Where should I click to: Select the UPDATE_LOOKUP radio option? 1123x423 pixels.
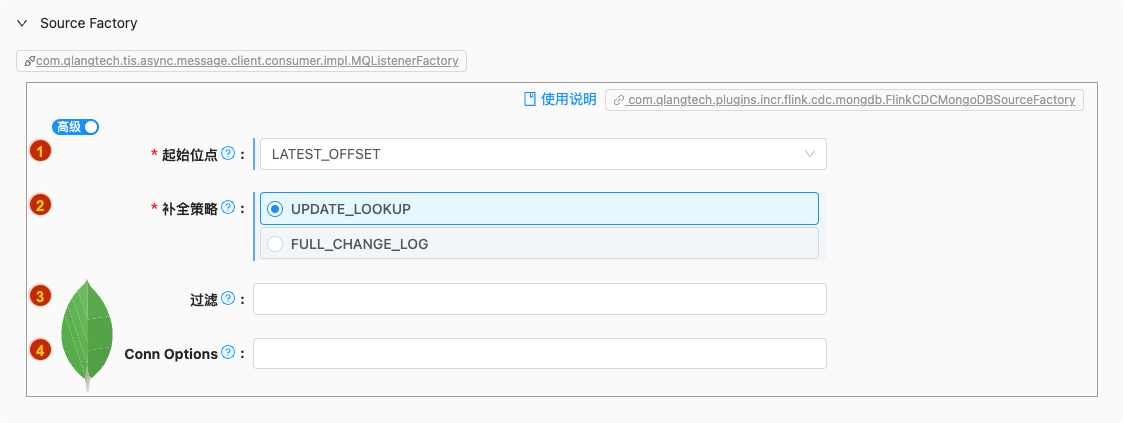tap(539, 208)
